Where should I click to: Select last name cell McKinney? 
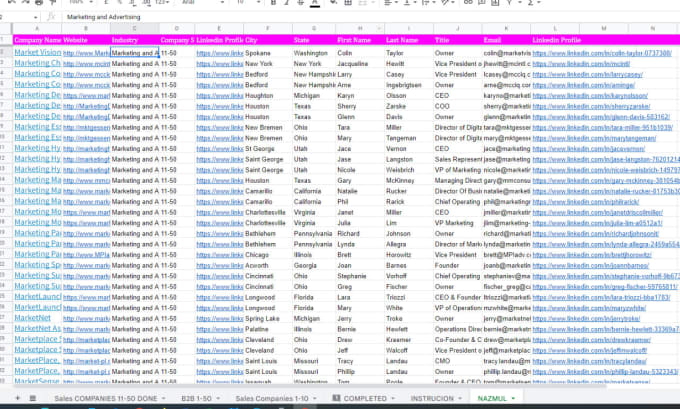click(409, 180)
